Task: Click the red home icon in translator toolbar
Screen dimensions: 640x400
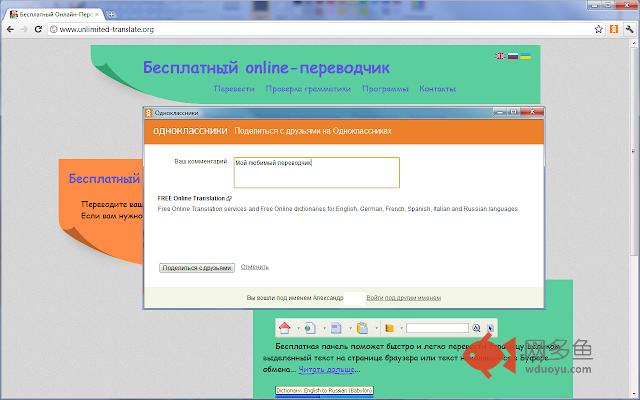Action: [284, 328]
